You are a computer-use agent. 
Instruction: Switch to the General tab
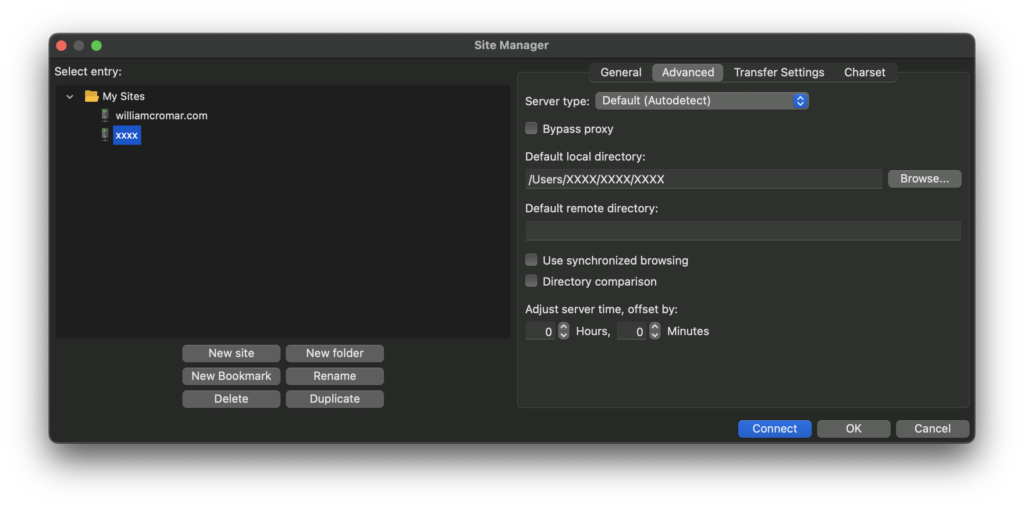pyautogui.click(x=620, y=73)
